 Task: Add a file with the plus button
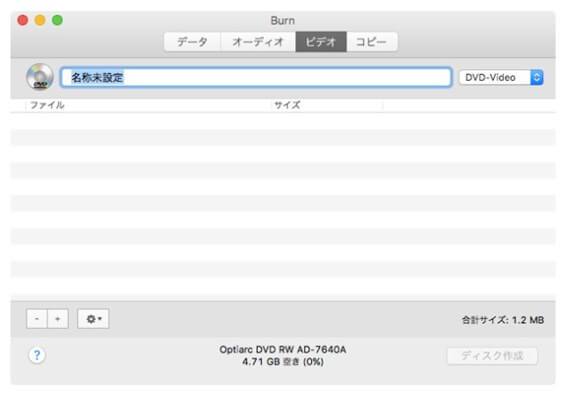[58, 319]
